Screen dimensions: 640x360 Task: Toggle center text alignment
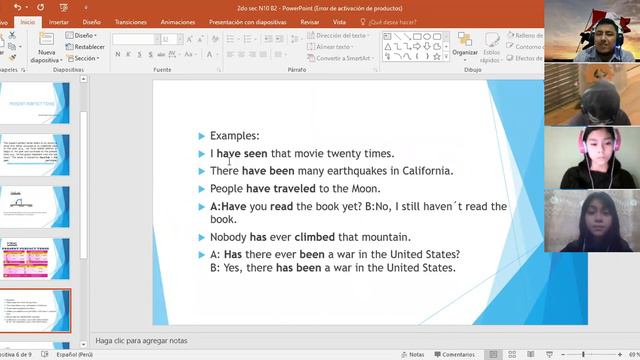241,54
